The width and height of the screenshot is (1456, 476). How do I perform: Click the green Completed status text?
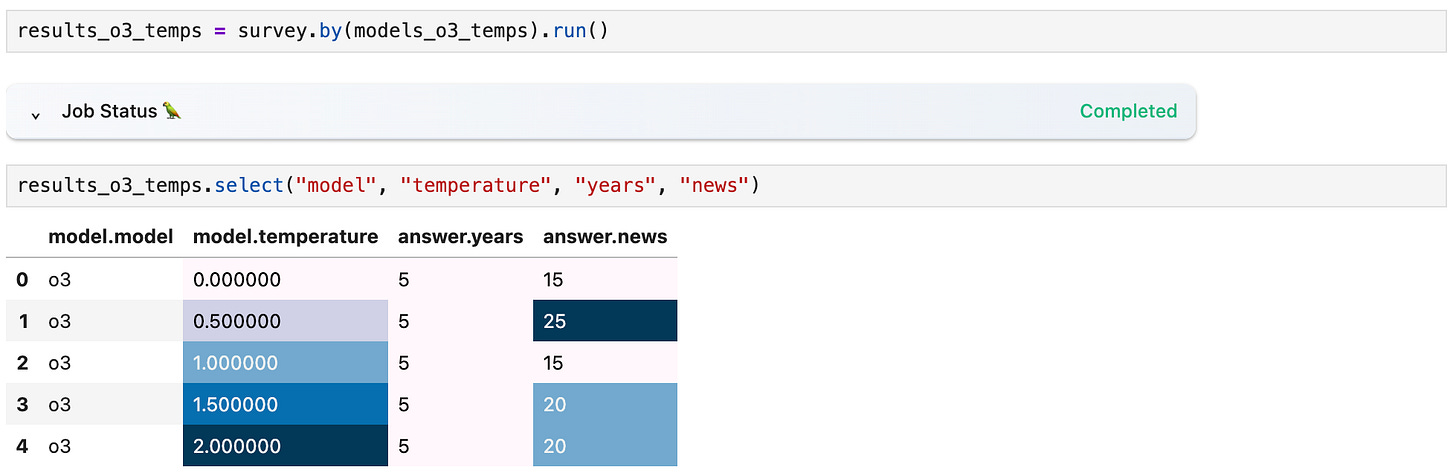pyautogui.click(x=1128, y=111)
